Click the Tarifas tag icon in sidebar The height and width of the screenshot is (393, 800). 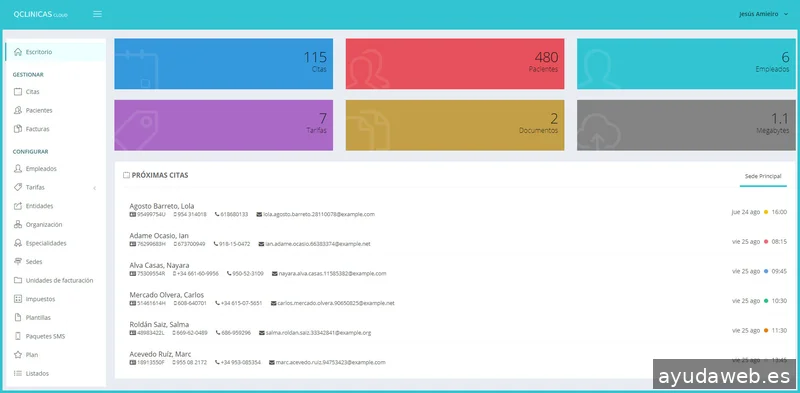coord(18,187)
